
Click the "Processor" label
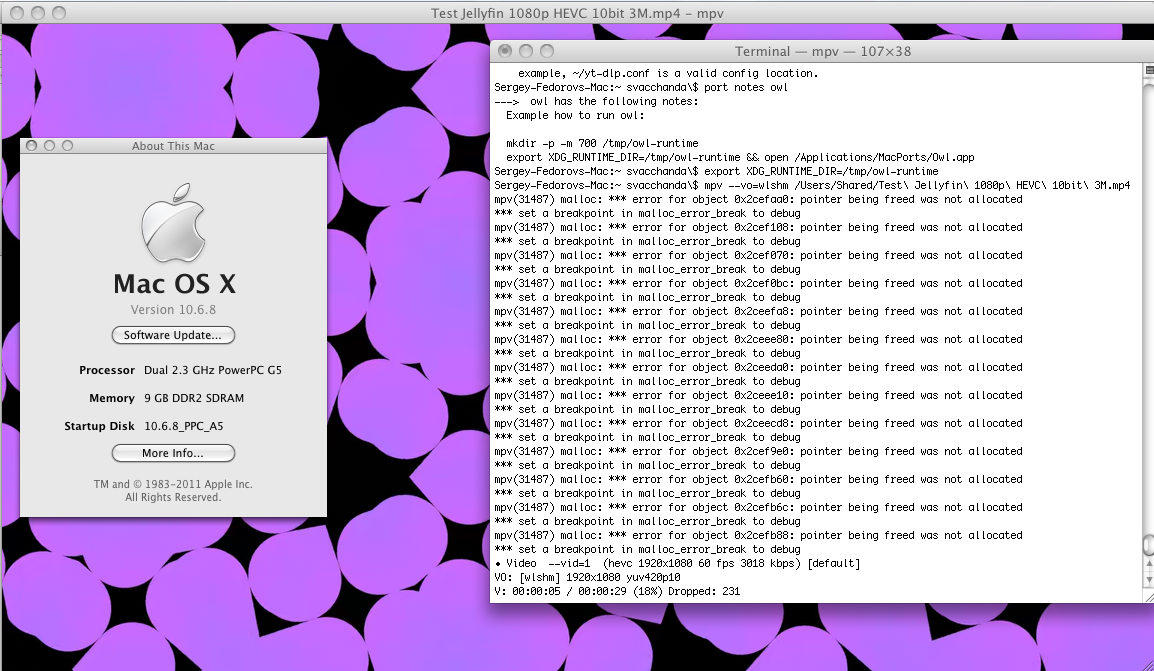click(107, 370)
